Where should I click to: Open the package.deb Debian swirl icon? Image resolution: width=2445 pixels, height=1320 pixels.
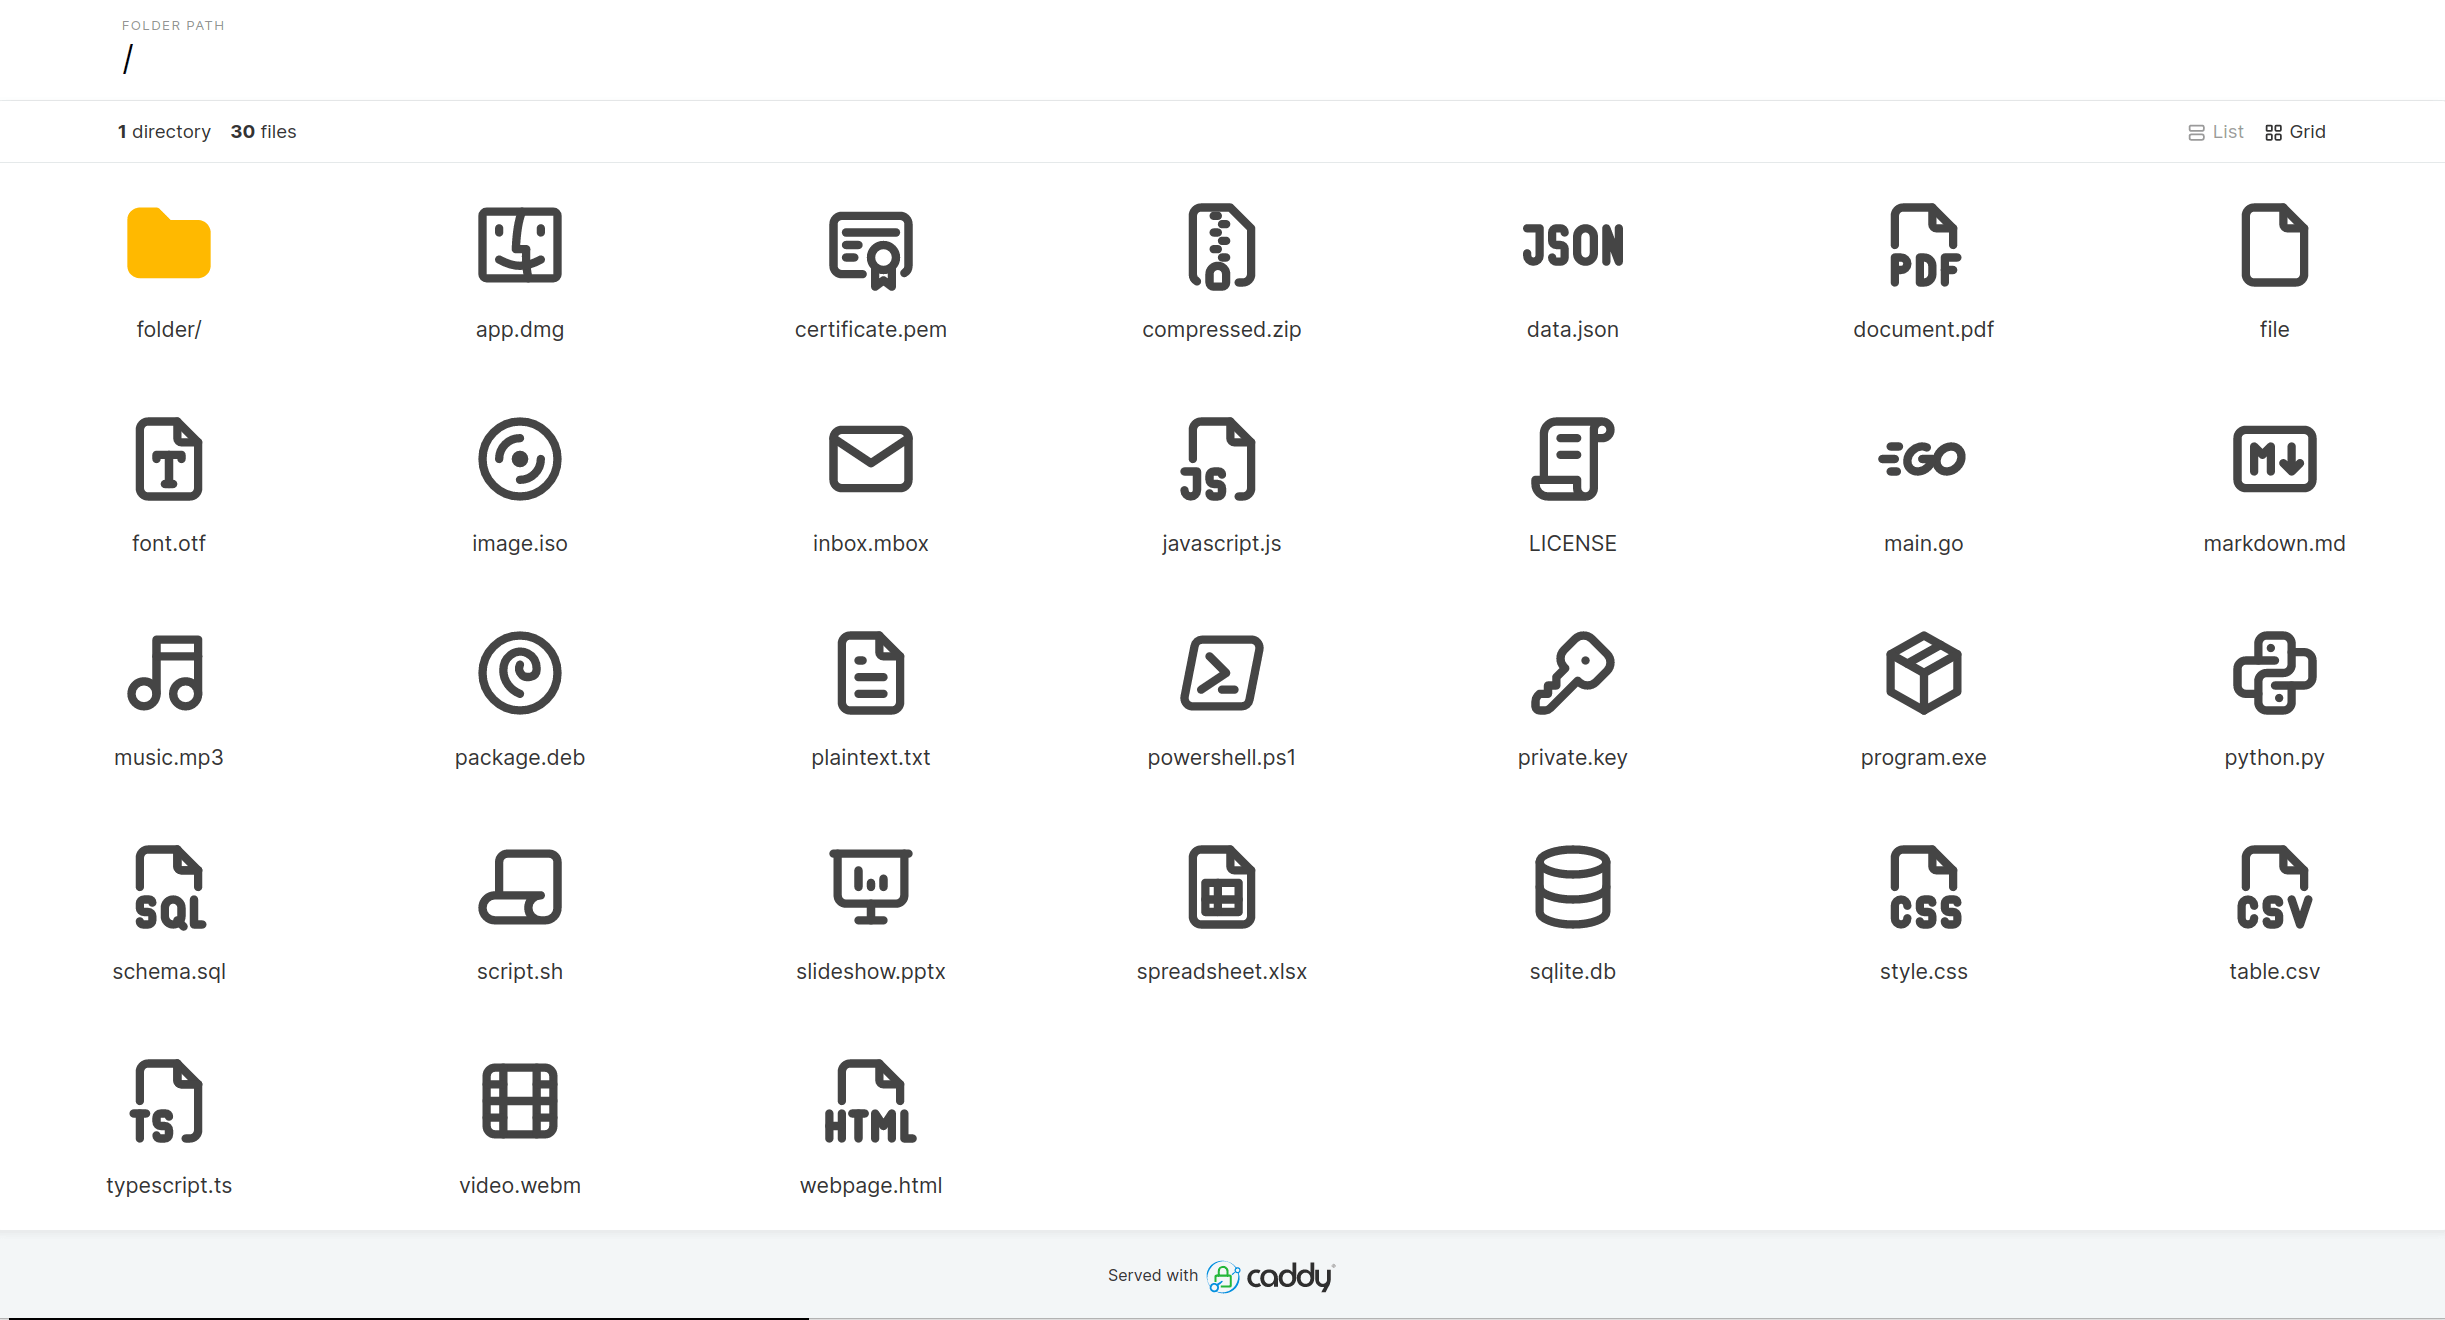(519, 672)
